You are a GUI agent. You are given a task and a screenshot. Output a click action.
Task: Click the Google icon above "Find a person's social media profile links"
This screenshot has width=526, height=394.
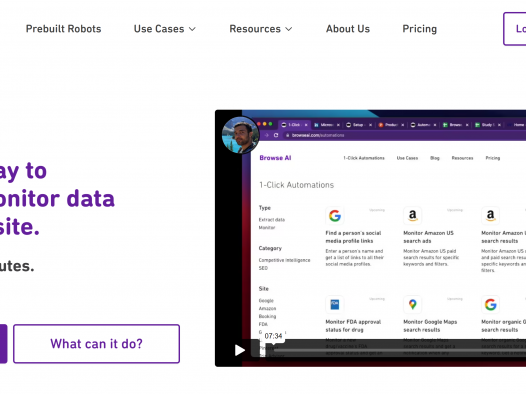334,216
